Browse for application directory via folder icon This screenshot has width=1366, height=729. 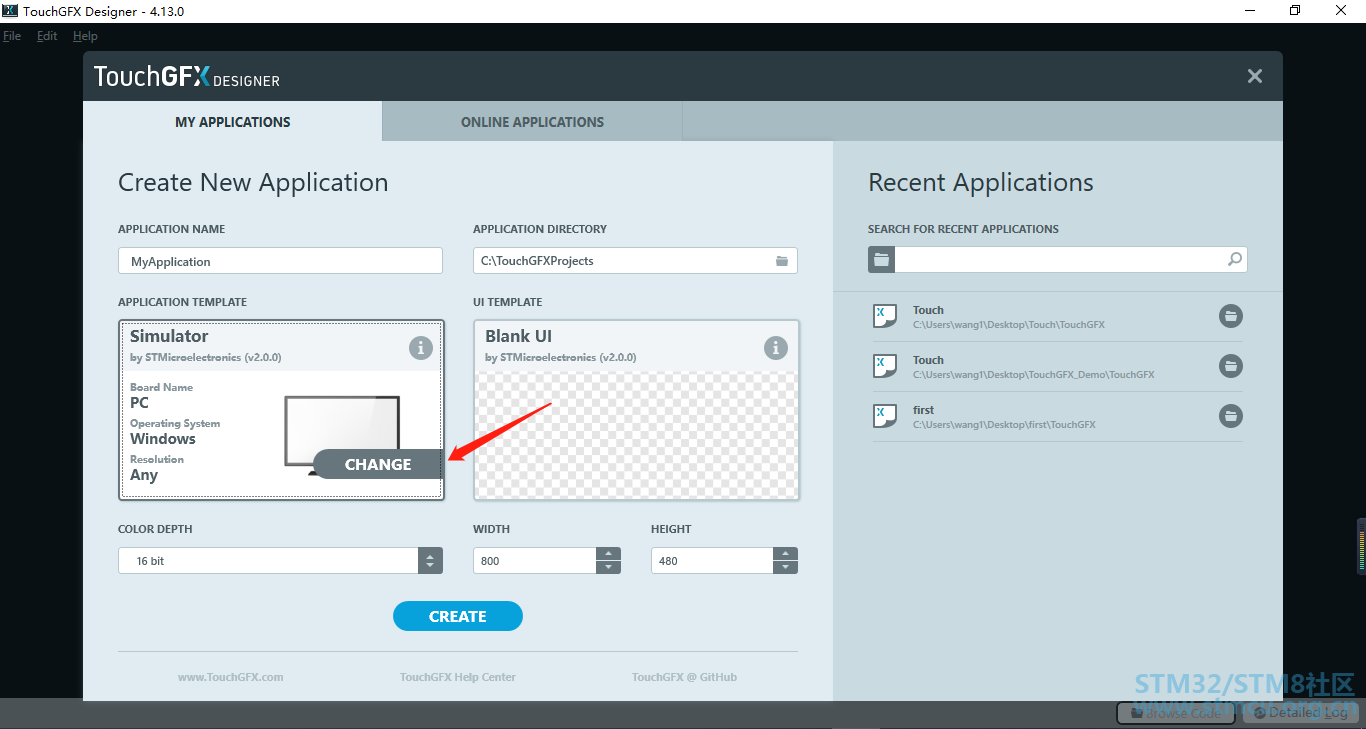782,261
